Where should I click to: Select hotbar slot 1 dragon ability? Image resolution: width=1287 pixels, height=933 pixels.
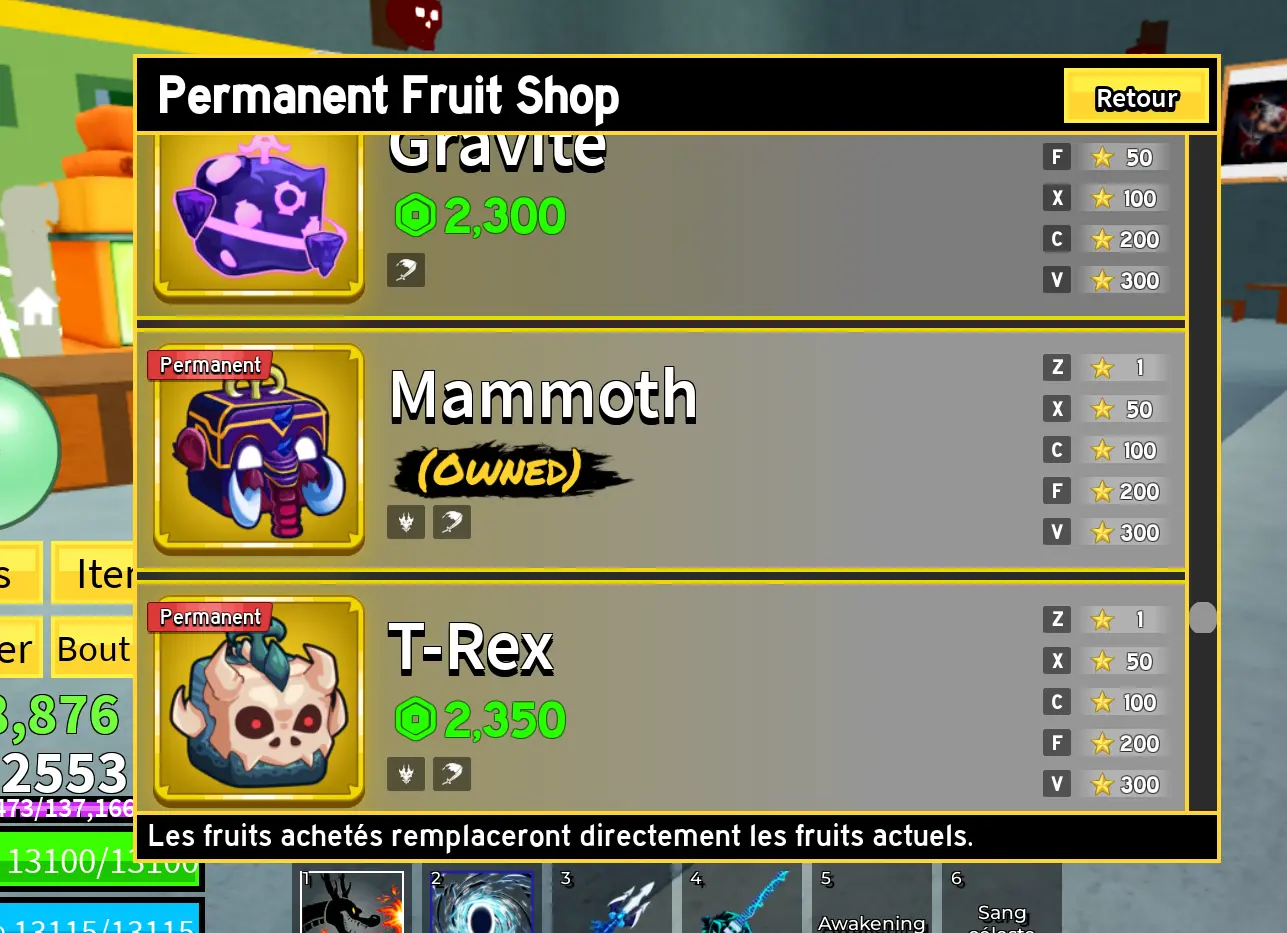[352, 902]
